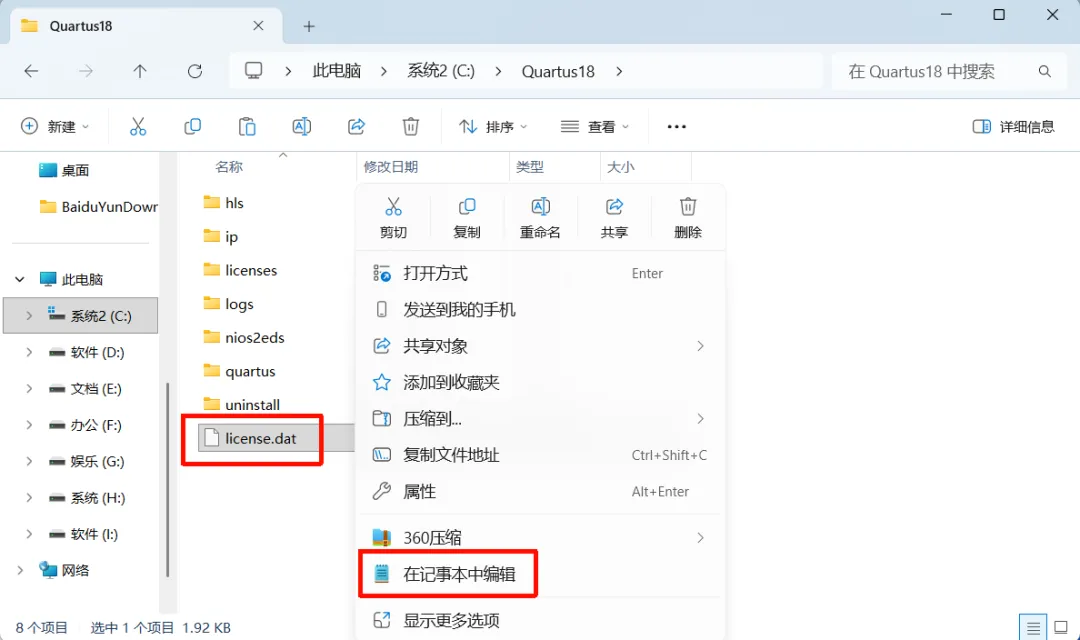
Task: Switch to large thumbnails view icon
Action: pos(1061,628)
